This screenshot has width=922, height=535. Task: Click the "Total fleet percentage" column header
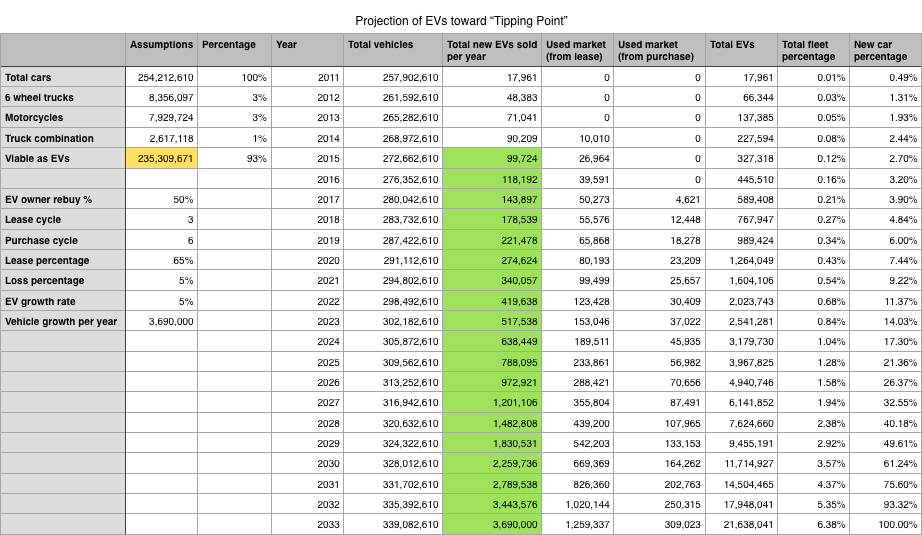click(x=813, y=50)
